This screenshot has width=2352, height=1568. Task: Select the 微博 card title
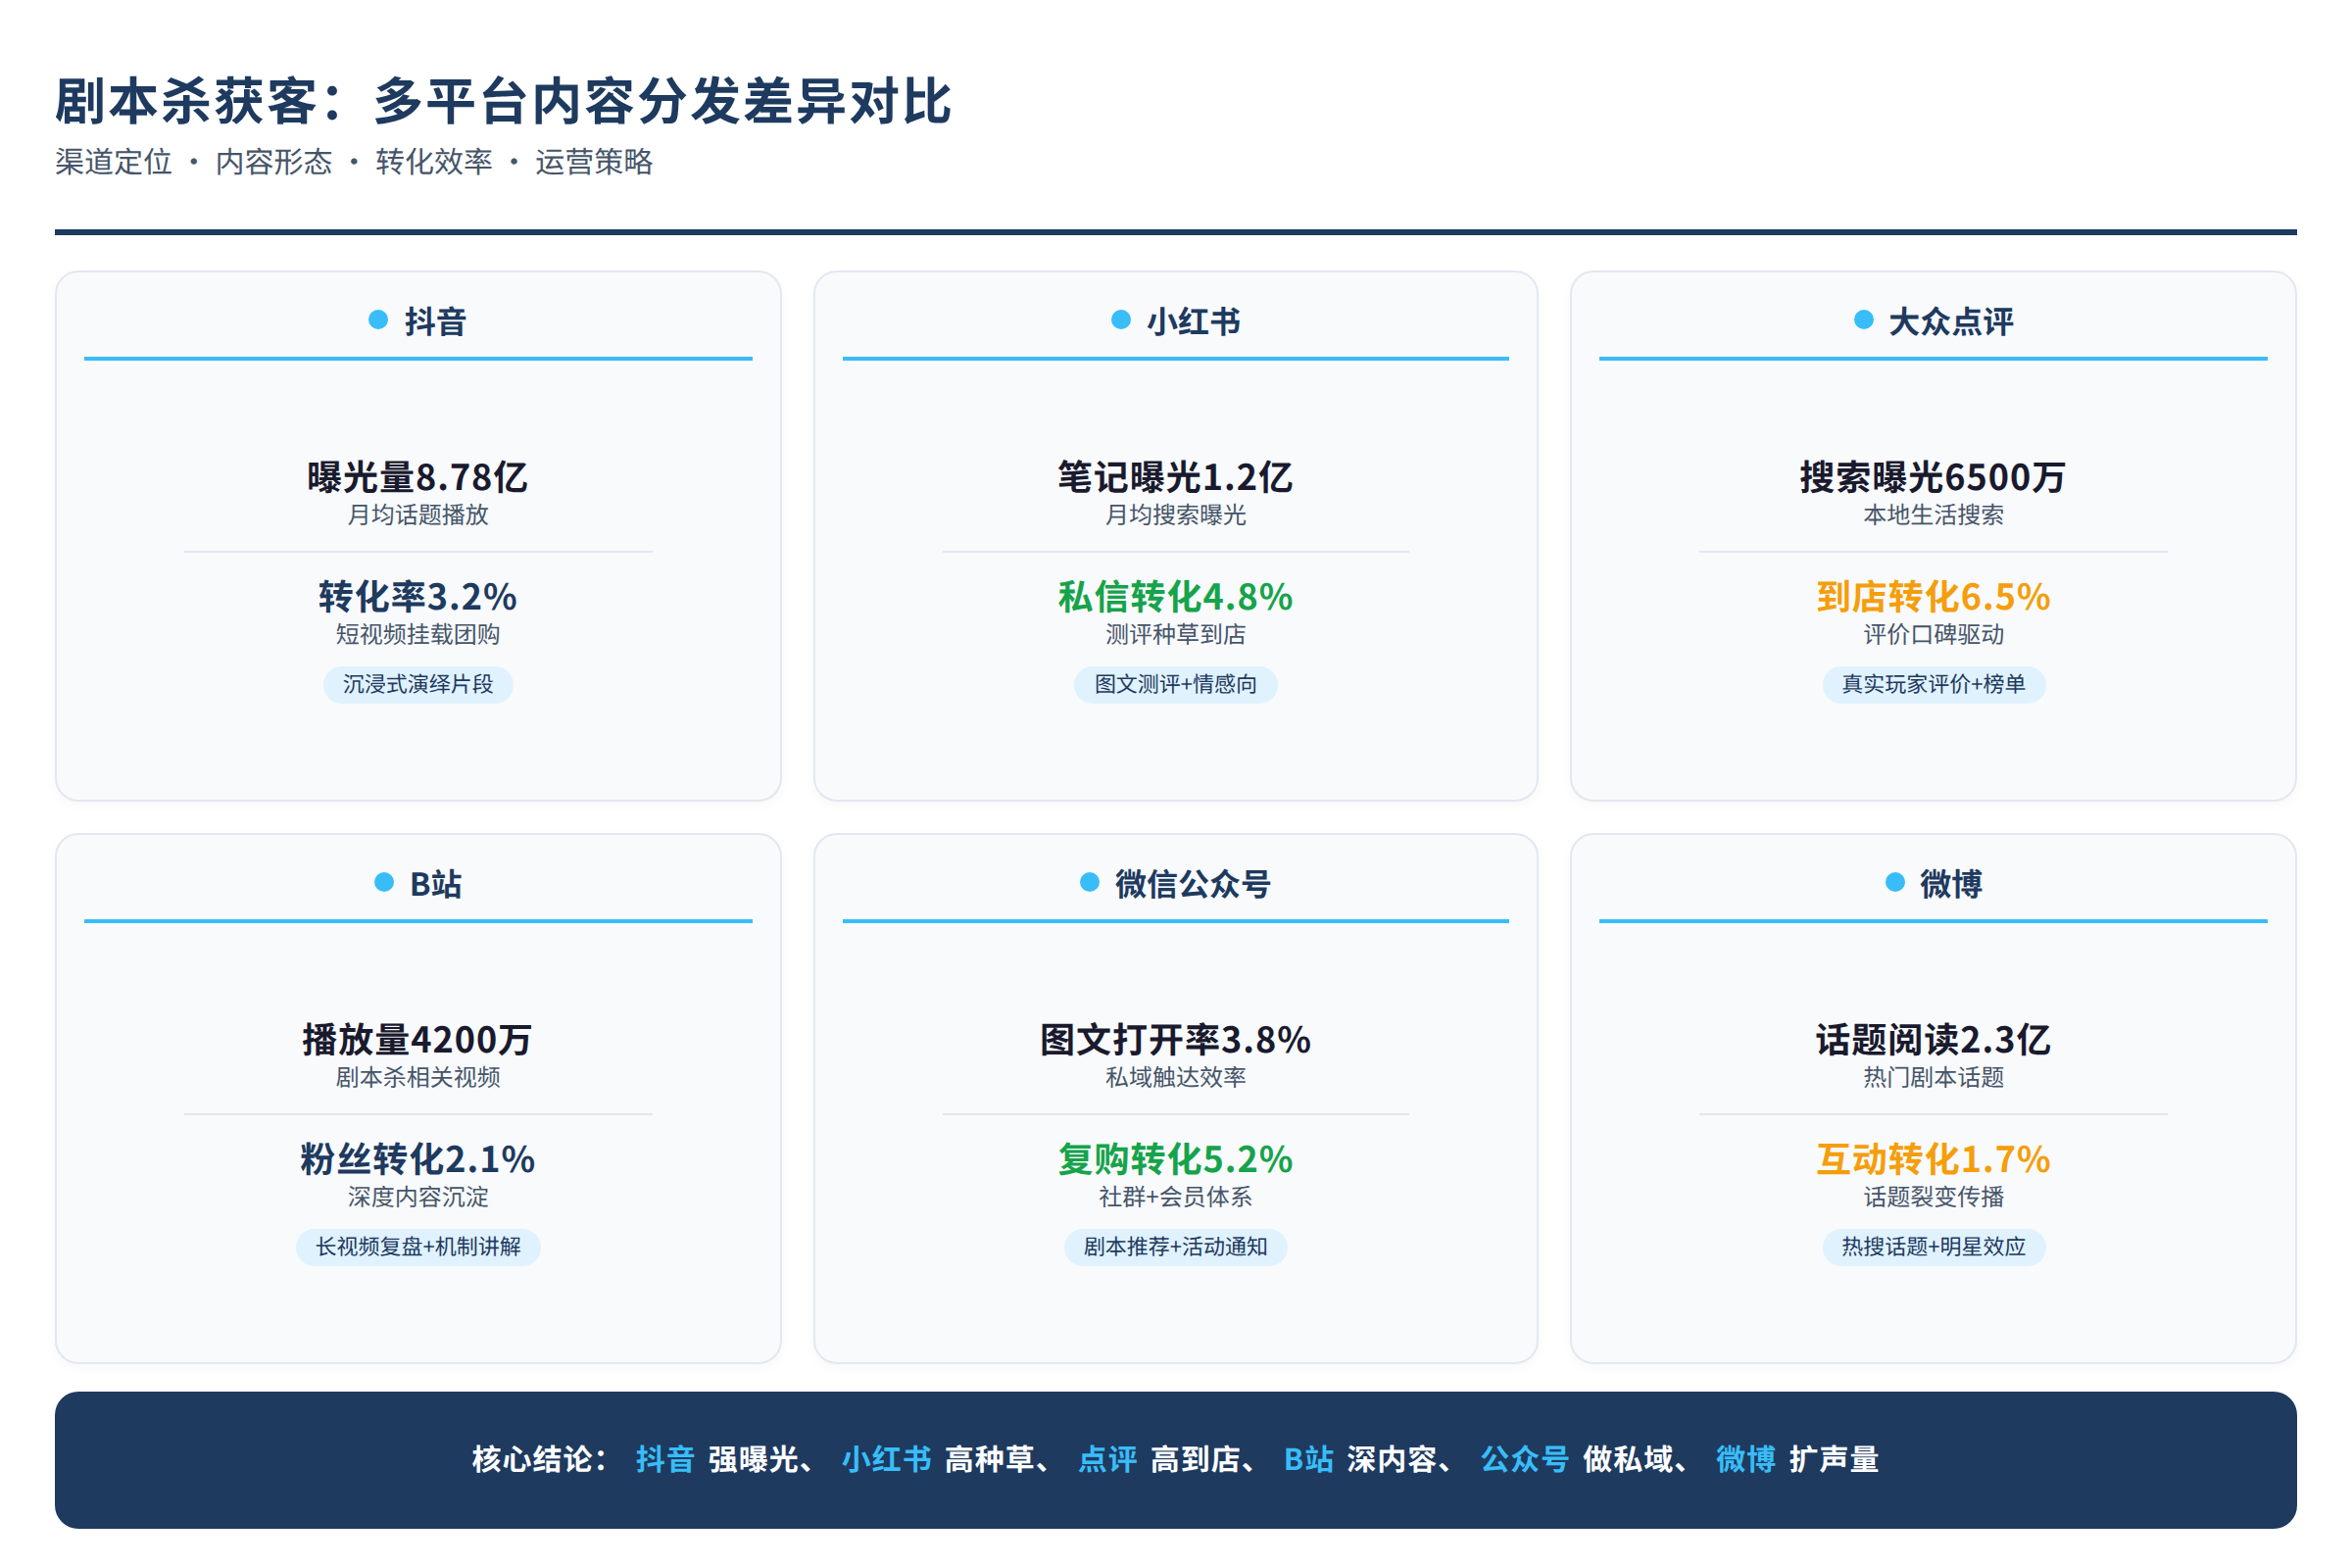(x=1951, y=884)
